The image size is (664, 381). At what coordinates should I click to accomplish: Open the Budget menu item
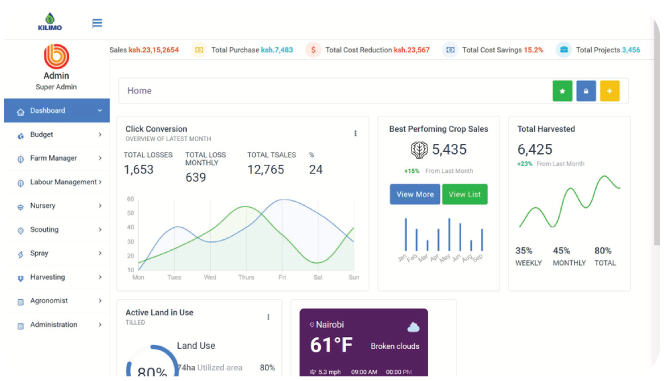(x=57, y=135)
